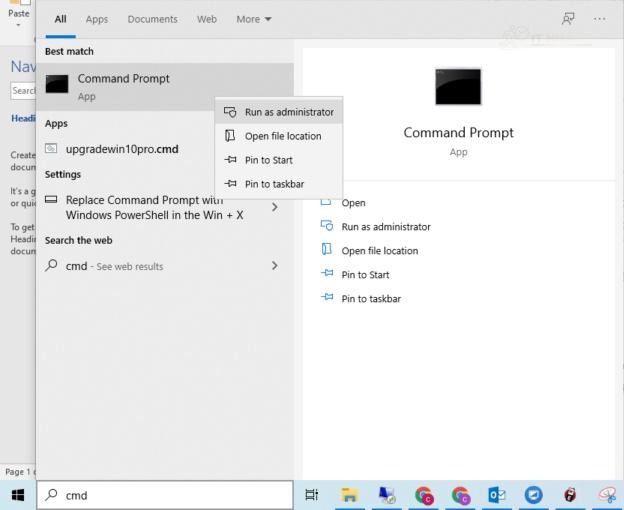This screenshot has height=510, width=624.
Task: Click the feedback icon in the search header
Action: (568, 19)
